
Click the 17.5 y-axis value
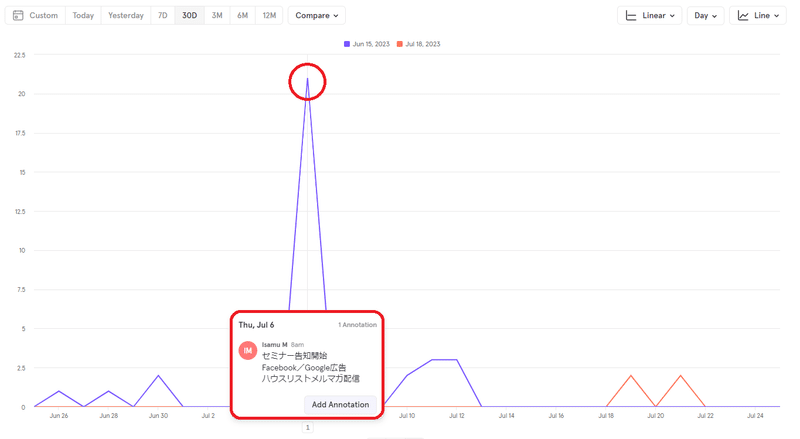coord(20,133)
